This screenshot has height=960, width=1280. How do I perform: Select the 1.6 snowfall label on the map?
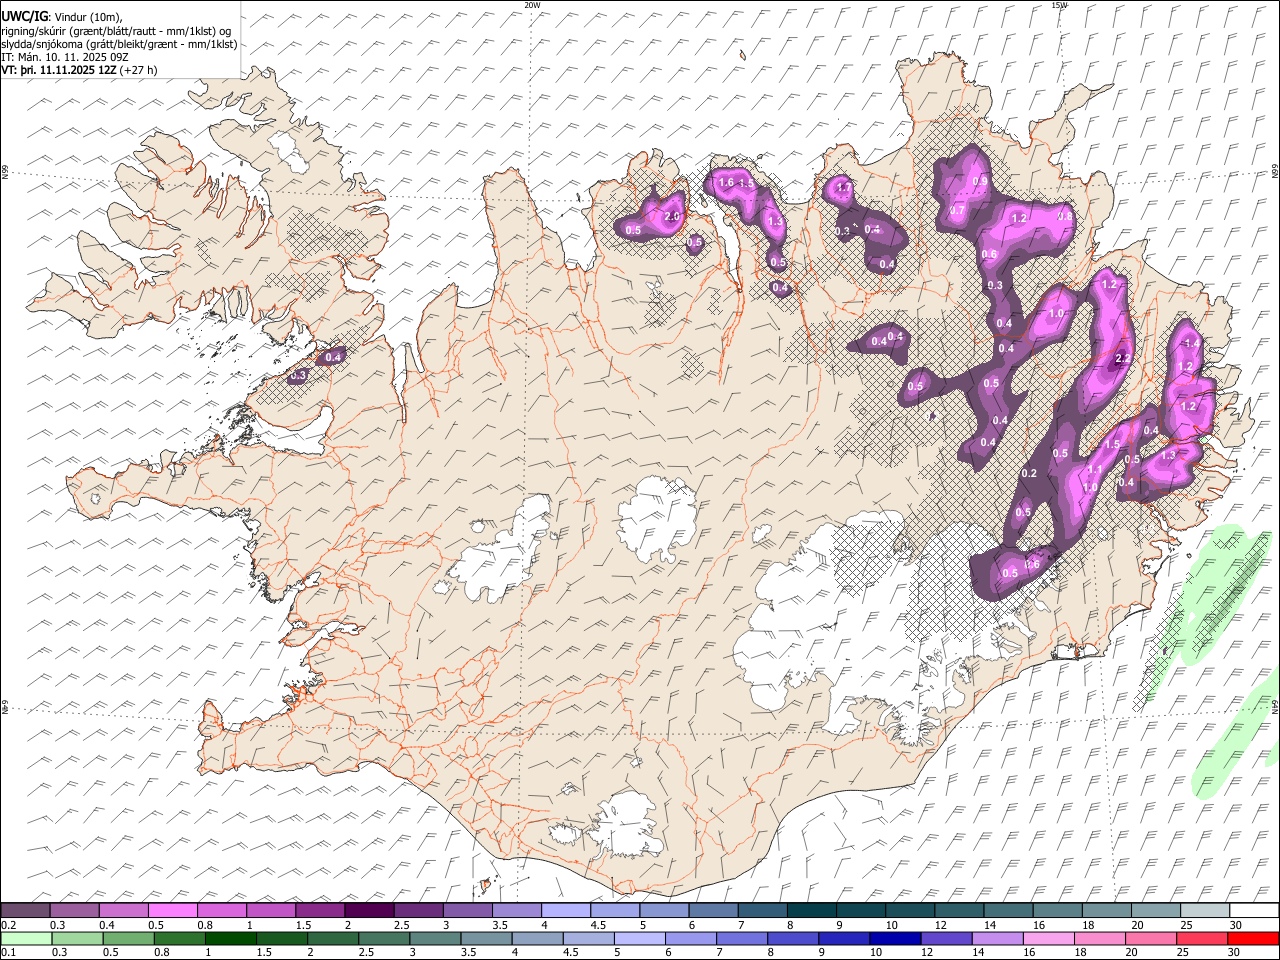pyautogui.click(x=726, y=183)
